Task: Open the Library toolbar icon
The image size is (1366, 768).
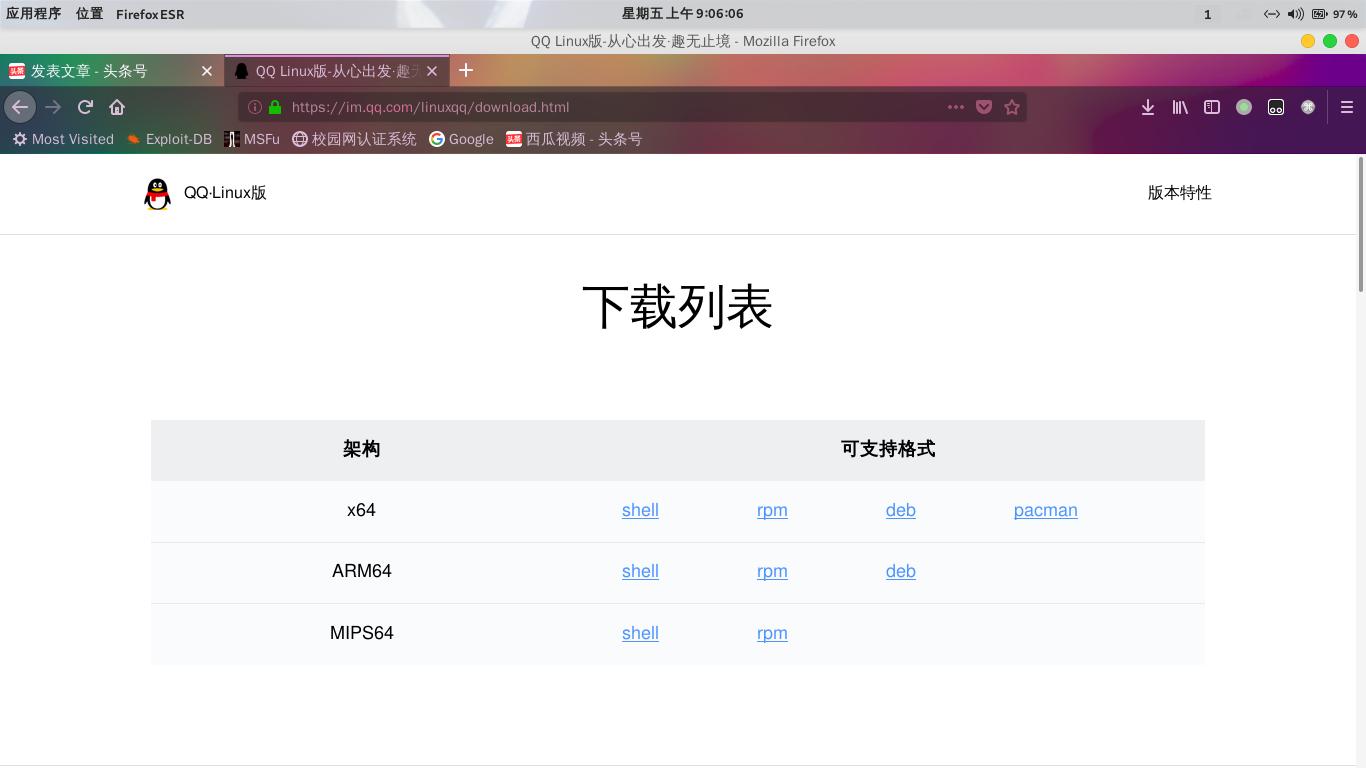Action: pos(1180,107)
